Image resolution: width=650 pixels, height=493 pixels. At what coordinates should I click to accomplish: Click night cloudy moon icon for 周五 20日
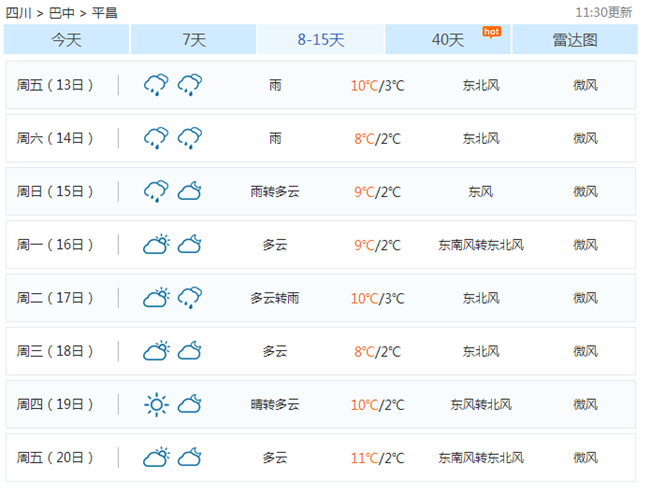[190, 457]
